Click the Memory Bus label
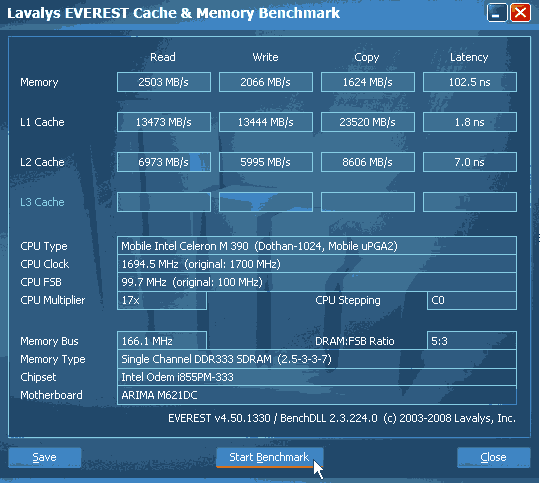 click(x=49, y=341)
